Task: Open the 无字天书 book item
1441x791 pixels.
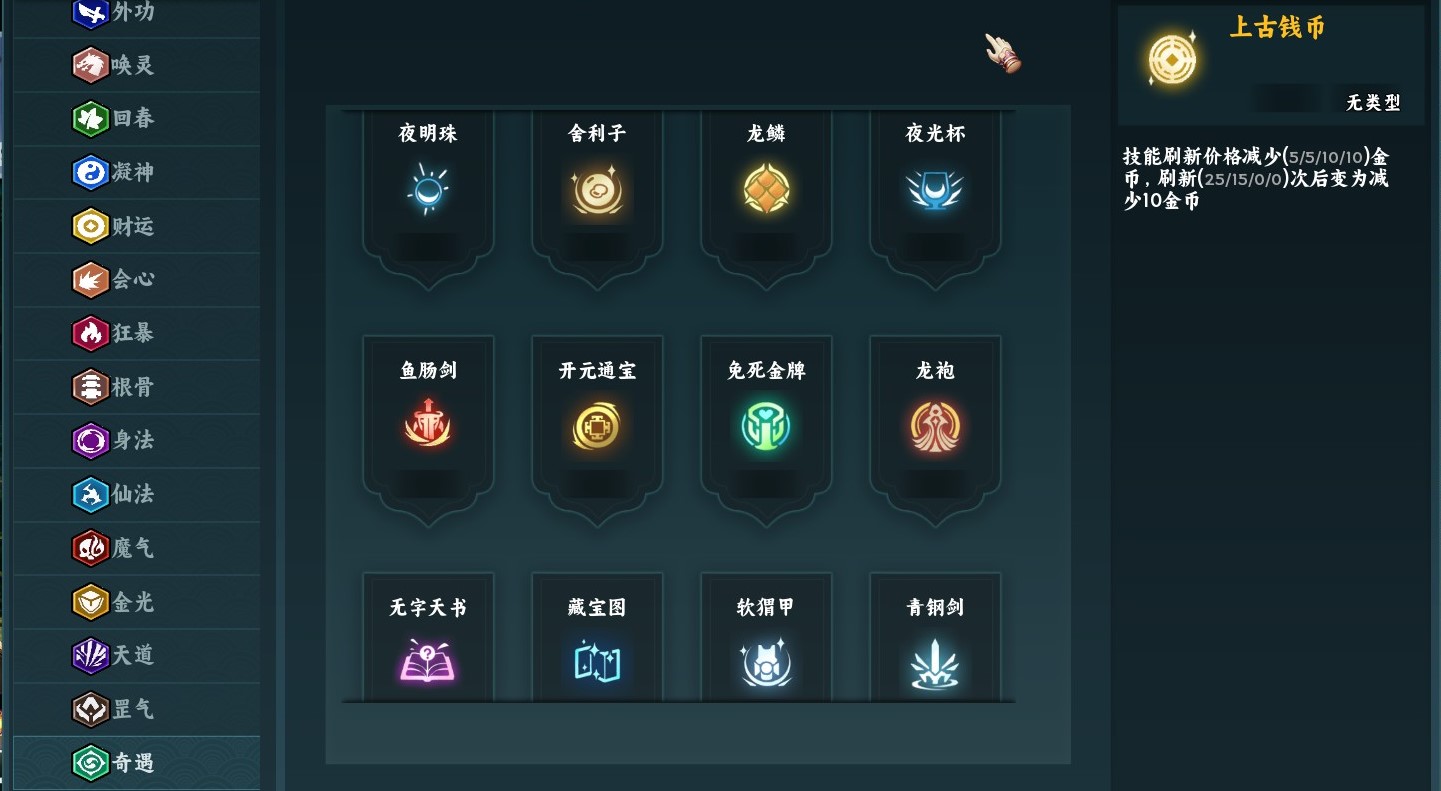Action: click(x=428, y=662)
